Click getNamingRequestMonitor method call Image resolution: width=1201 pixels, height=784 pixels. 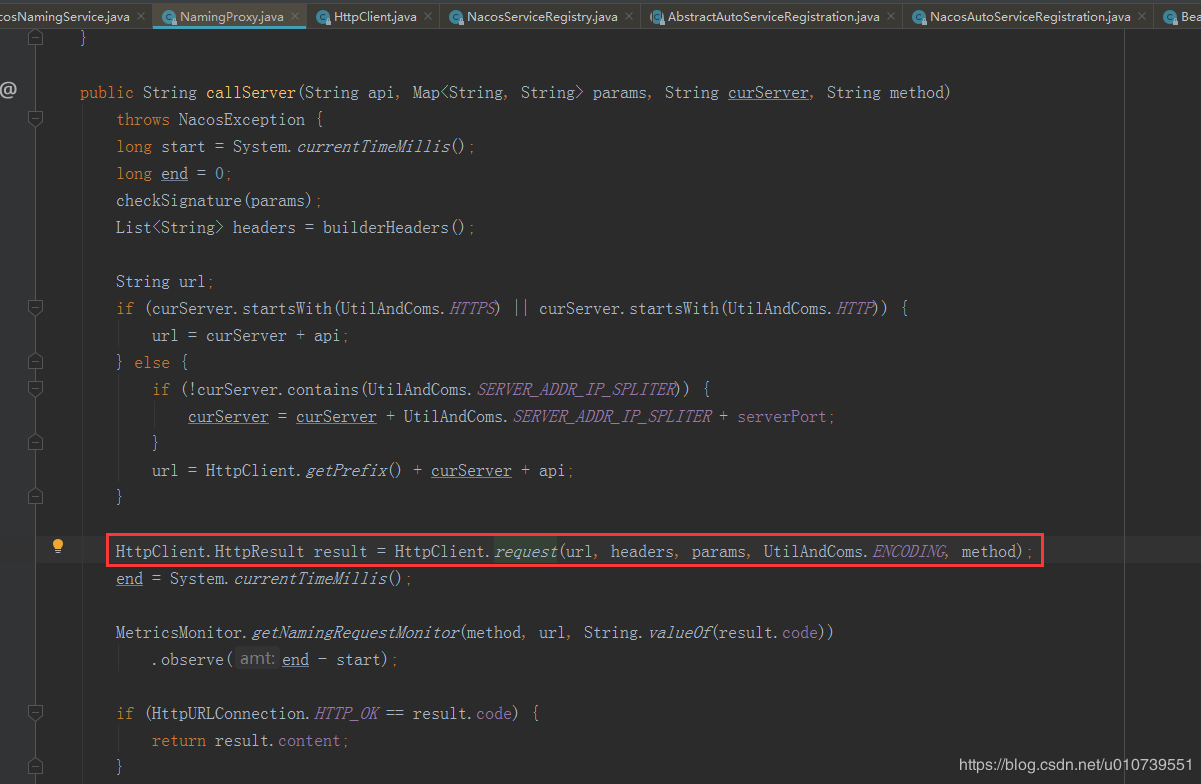355,632
